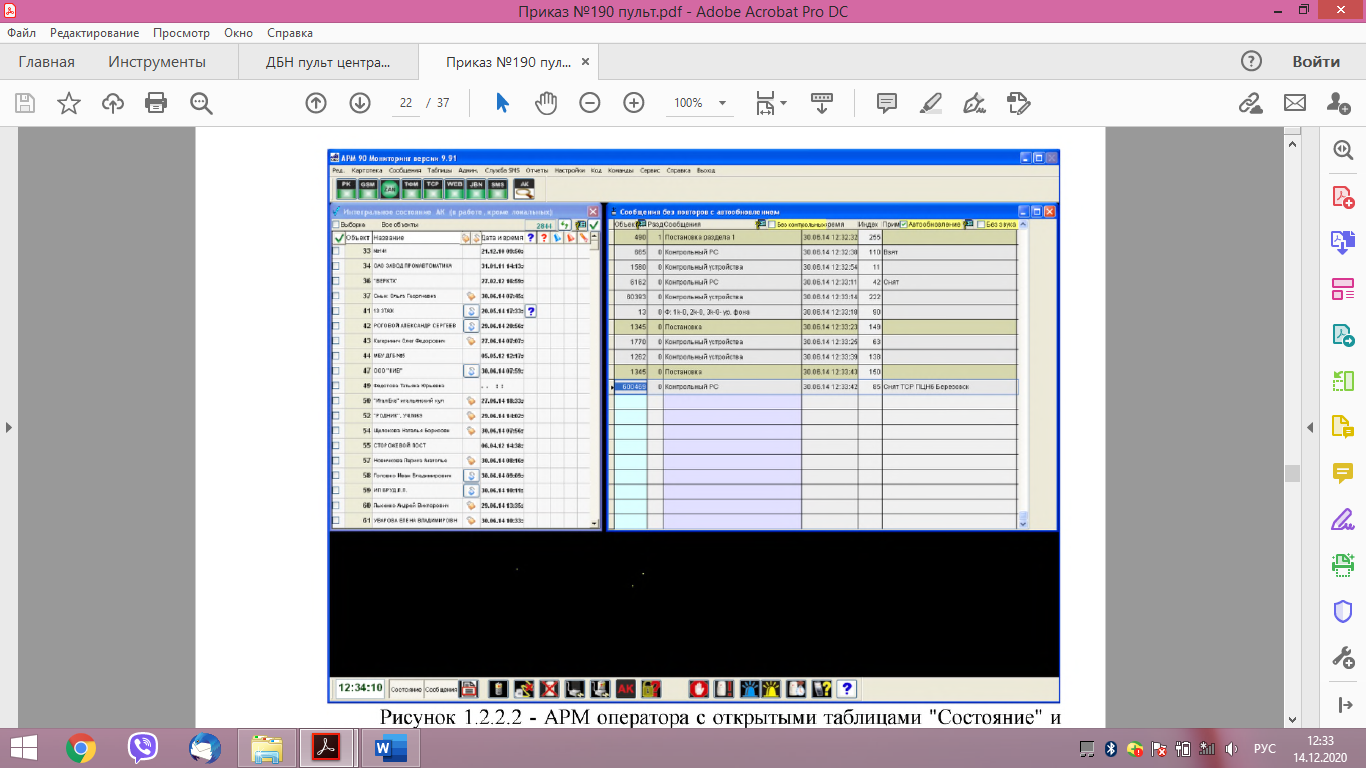Bookmark this file with the star icon

coord(69,103)
